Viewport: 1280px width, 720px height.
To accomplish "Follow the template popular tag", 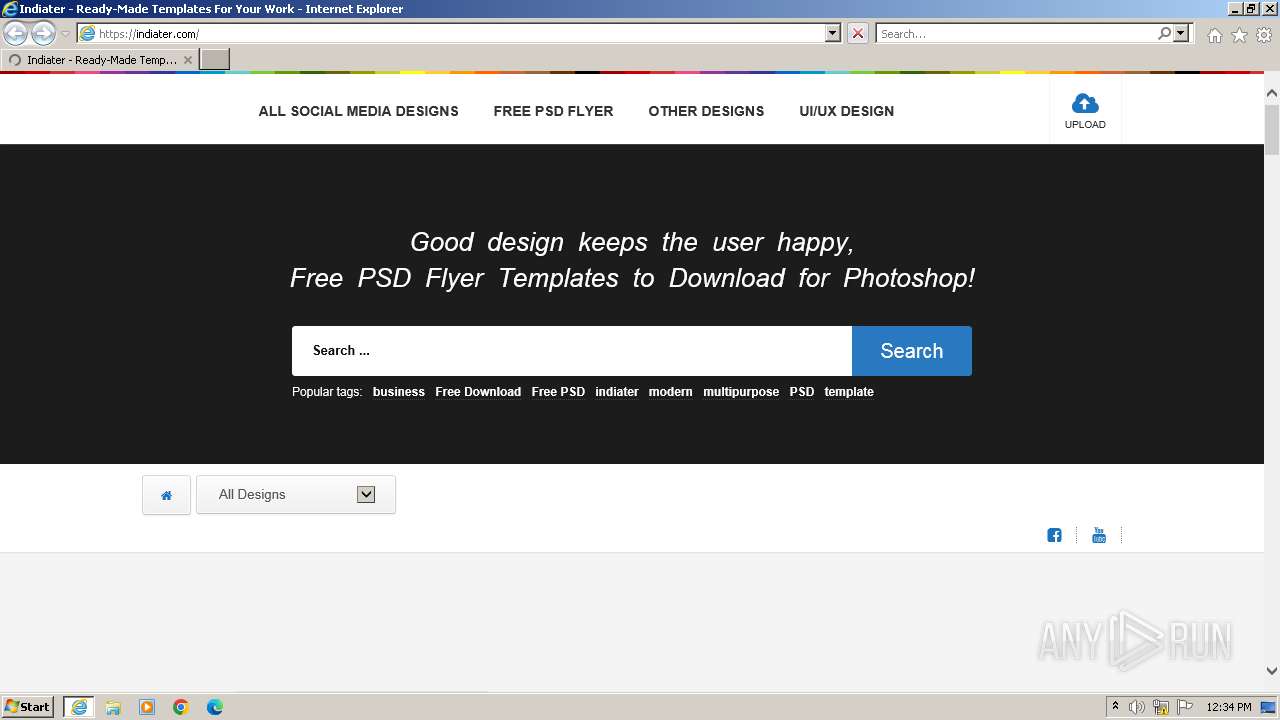I will (x=849, y=392).
